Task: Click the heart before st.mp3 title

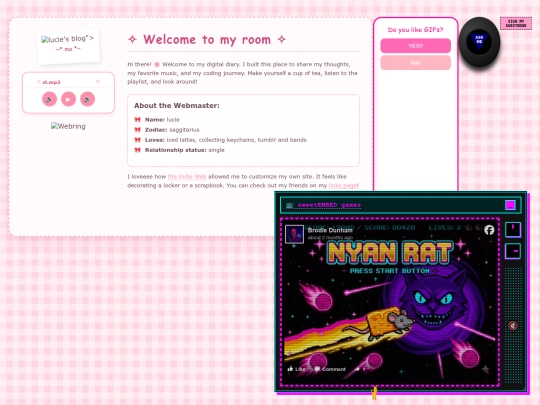Action: [39, 82]
